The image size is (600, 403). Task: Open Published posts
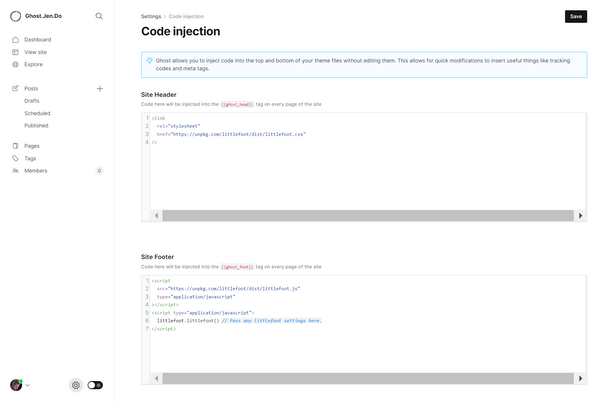(x=36, y=126)
